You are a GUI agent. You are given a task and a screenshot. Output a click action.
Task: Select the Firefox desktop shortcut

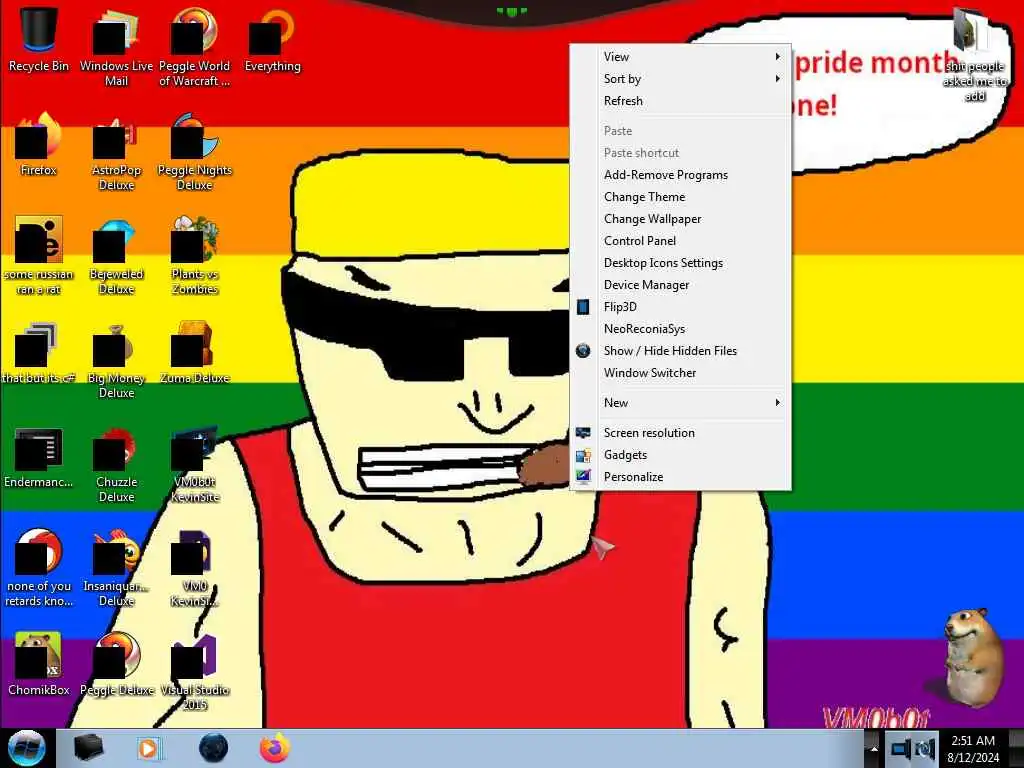tap(39, 144)
